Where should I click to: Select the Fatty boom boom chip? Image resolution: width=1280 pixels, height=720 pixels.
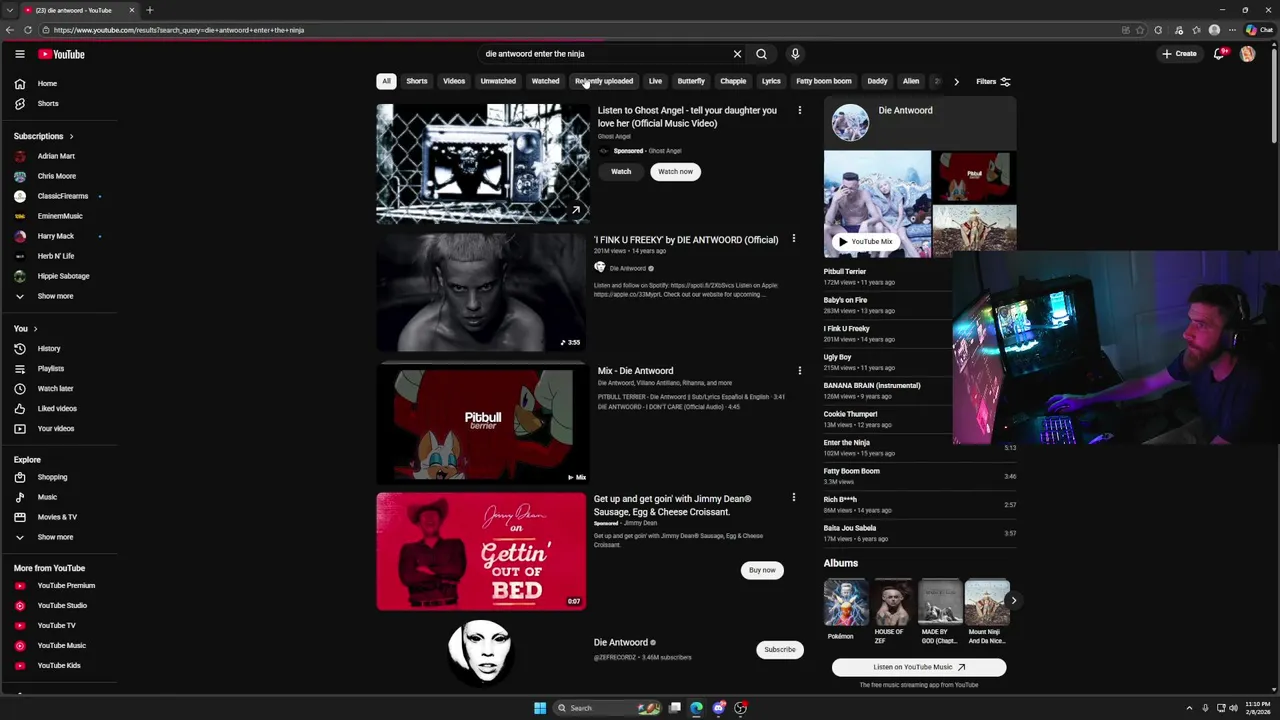(824, 81)
